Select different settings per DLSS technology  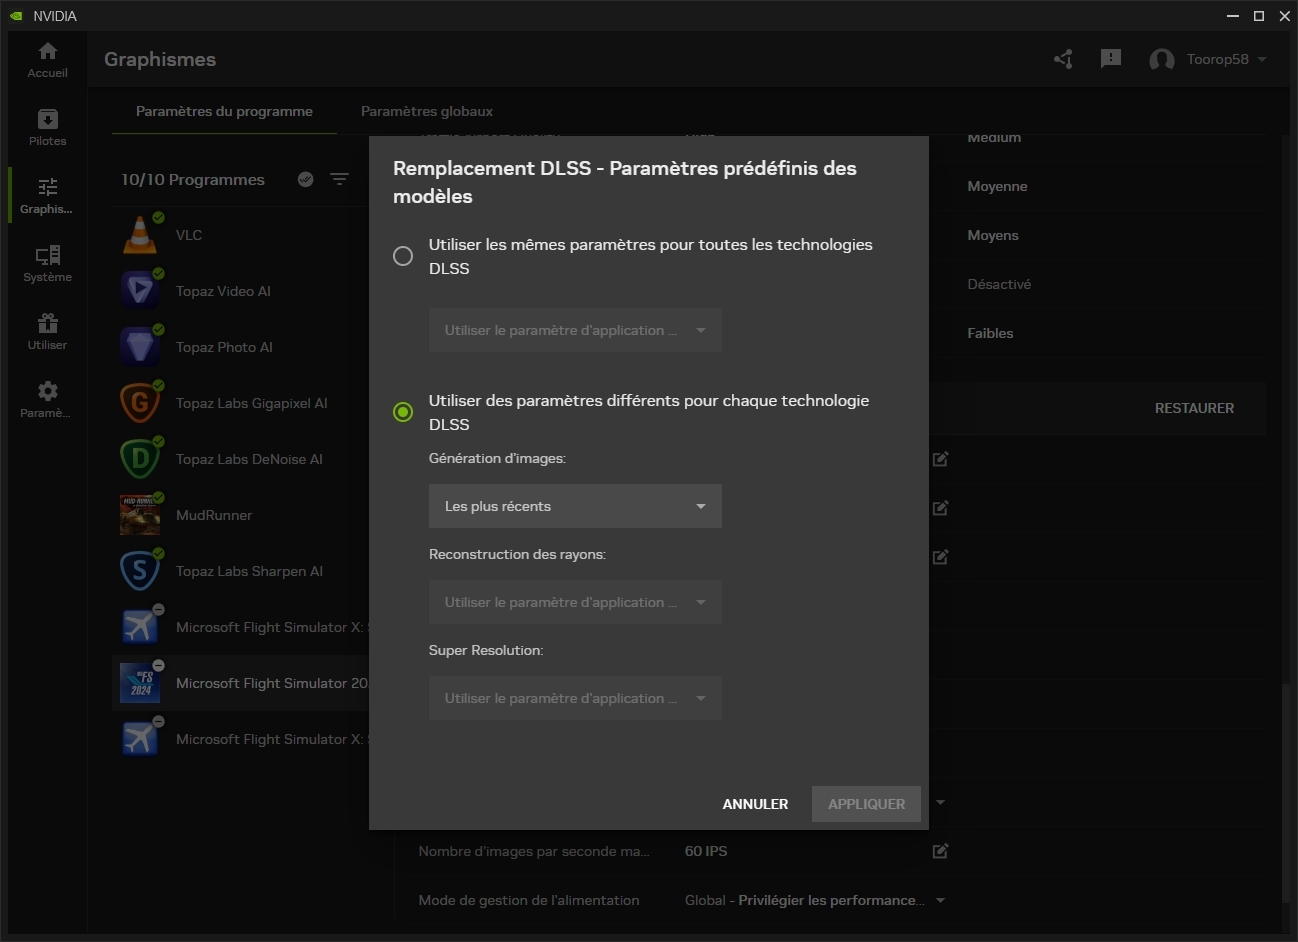[x=403, y=412]
